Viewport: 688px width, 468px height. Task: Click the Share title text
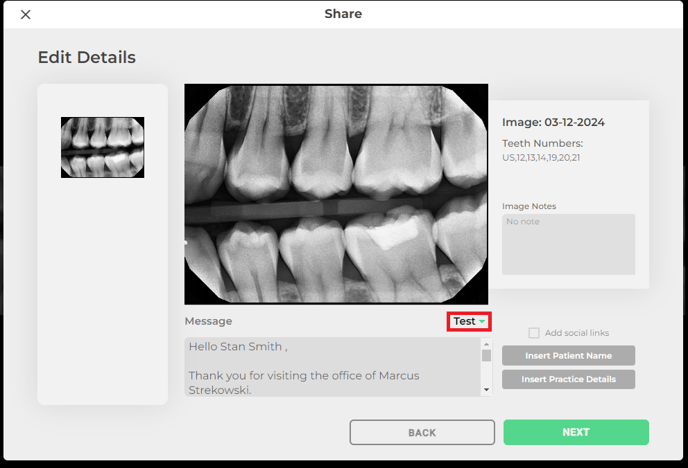pos(343,14)
